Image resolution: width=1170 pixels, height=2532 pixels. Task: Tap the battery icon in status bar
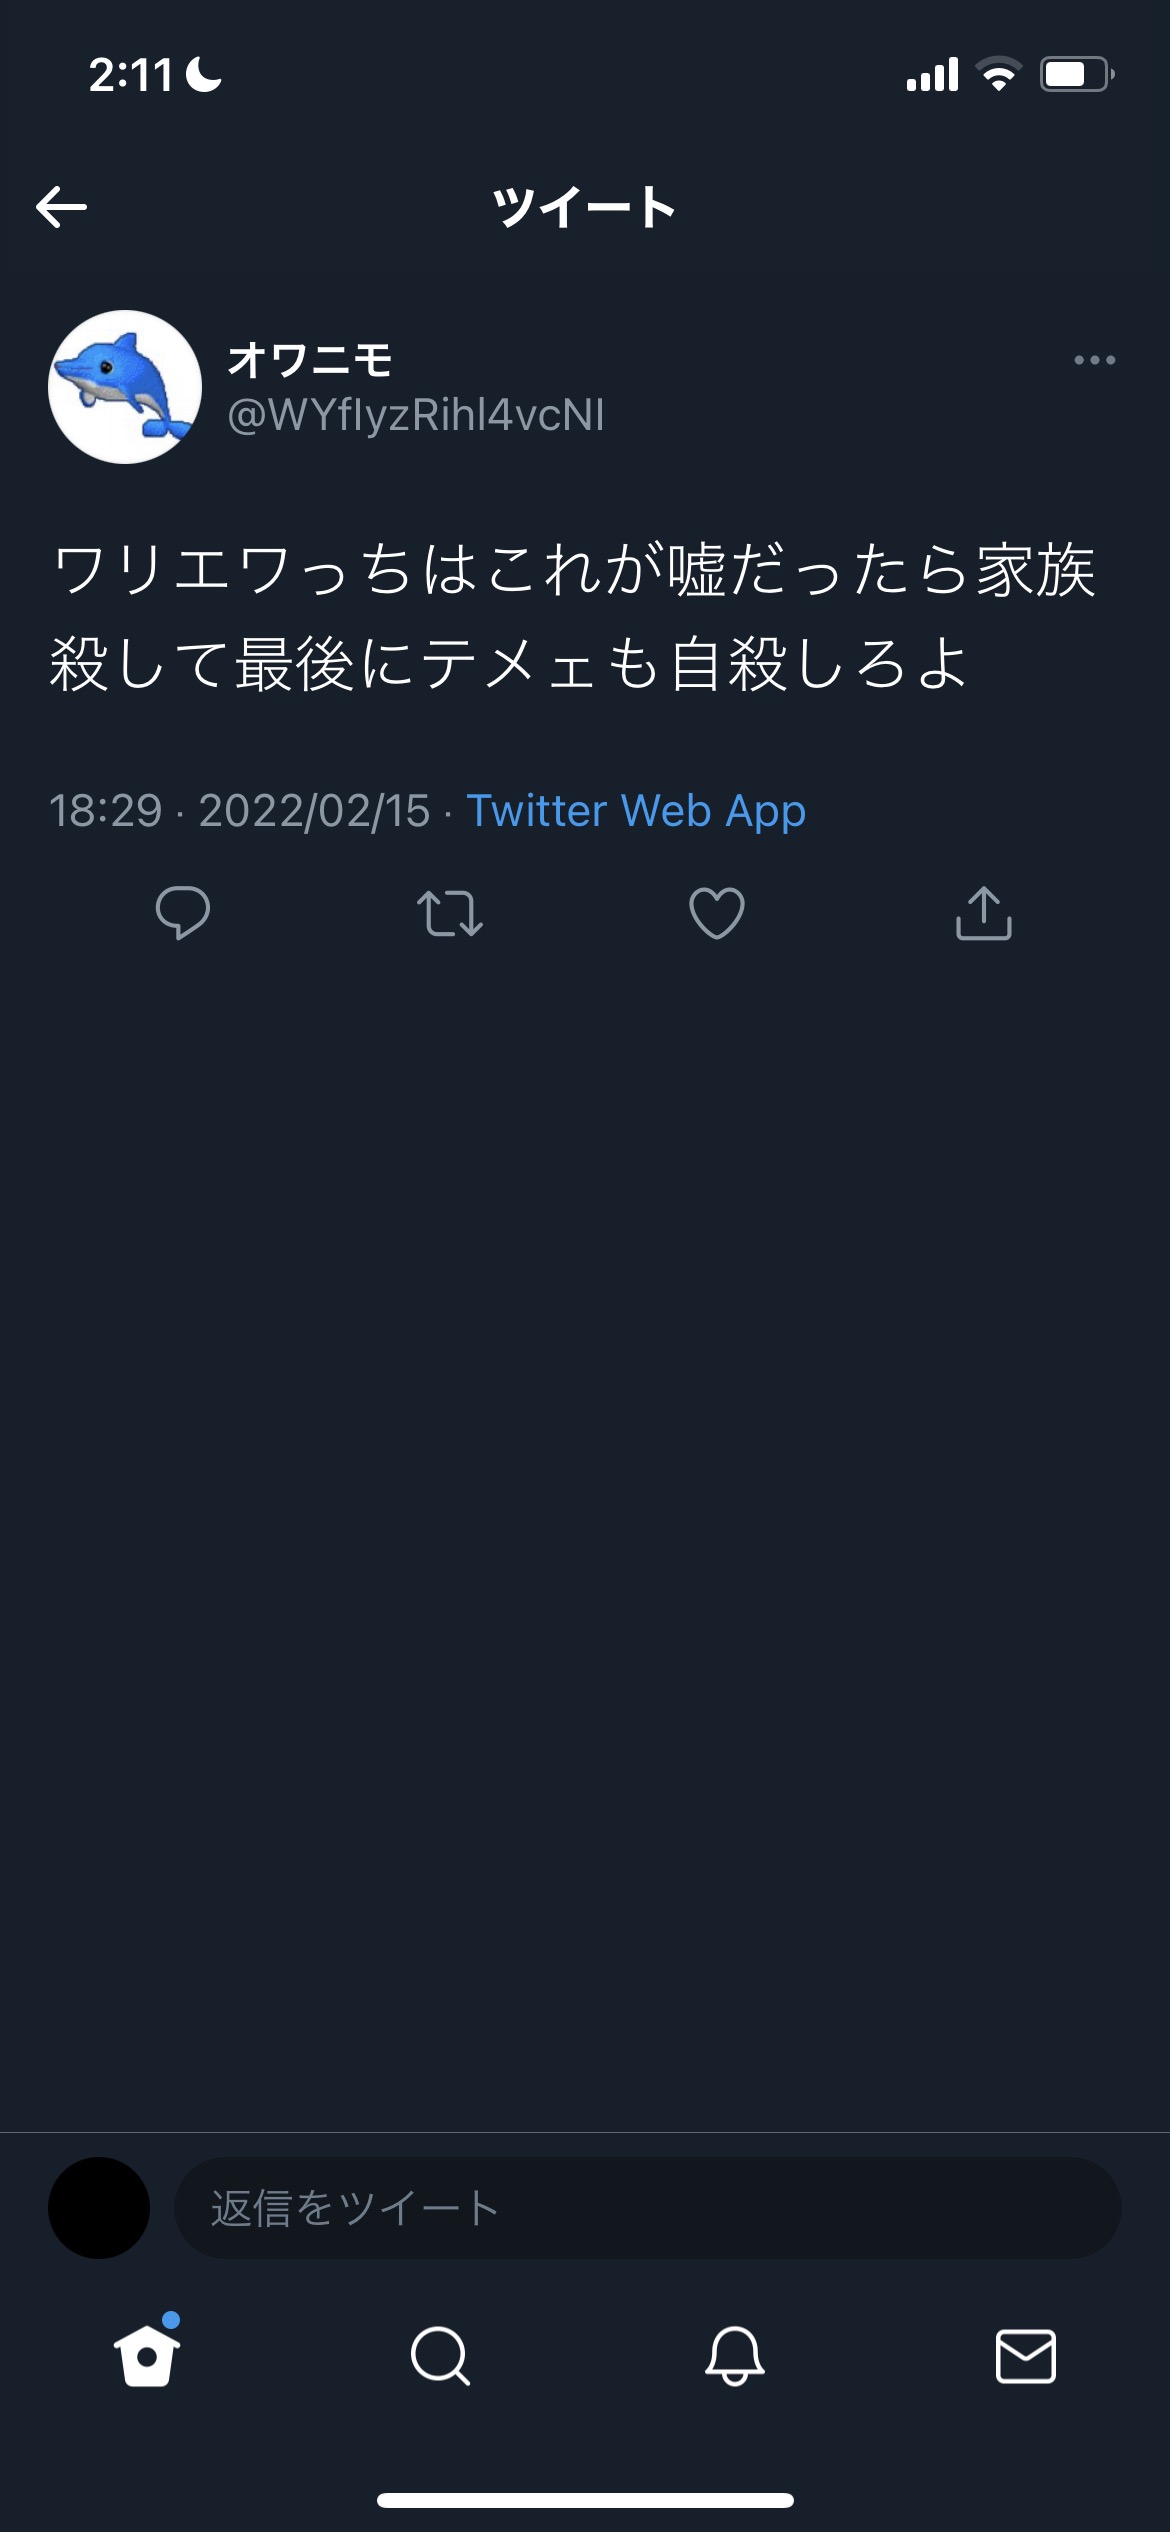tap(1076, 75)
